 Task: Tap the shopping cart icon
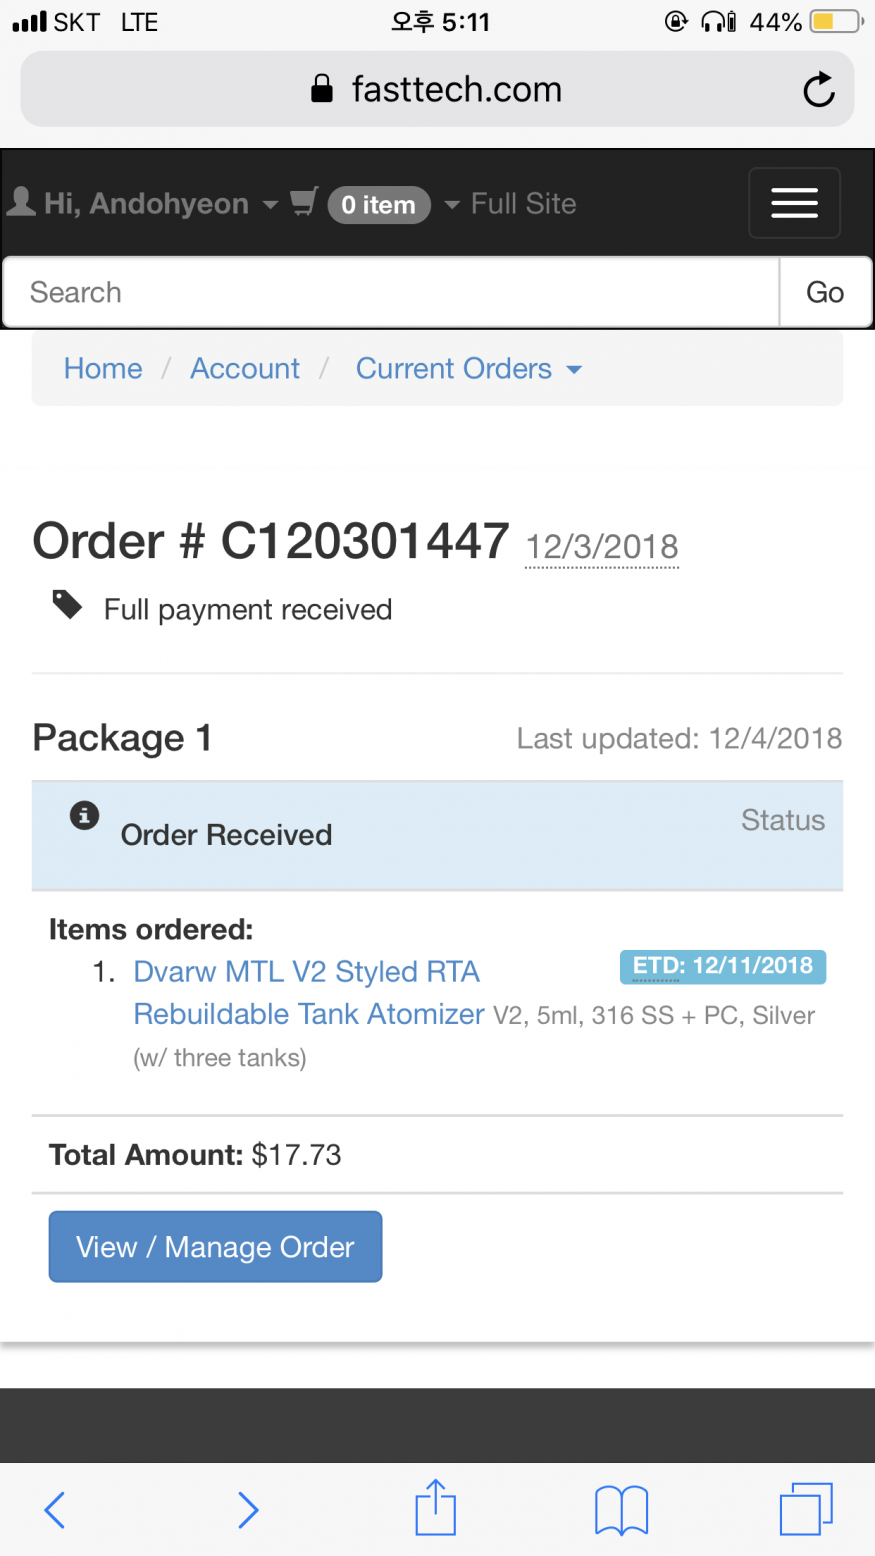tap(304, 203)
